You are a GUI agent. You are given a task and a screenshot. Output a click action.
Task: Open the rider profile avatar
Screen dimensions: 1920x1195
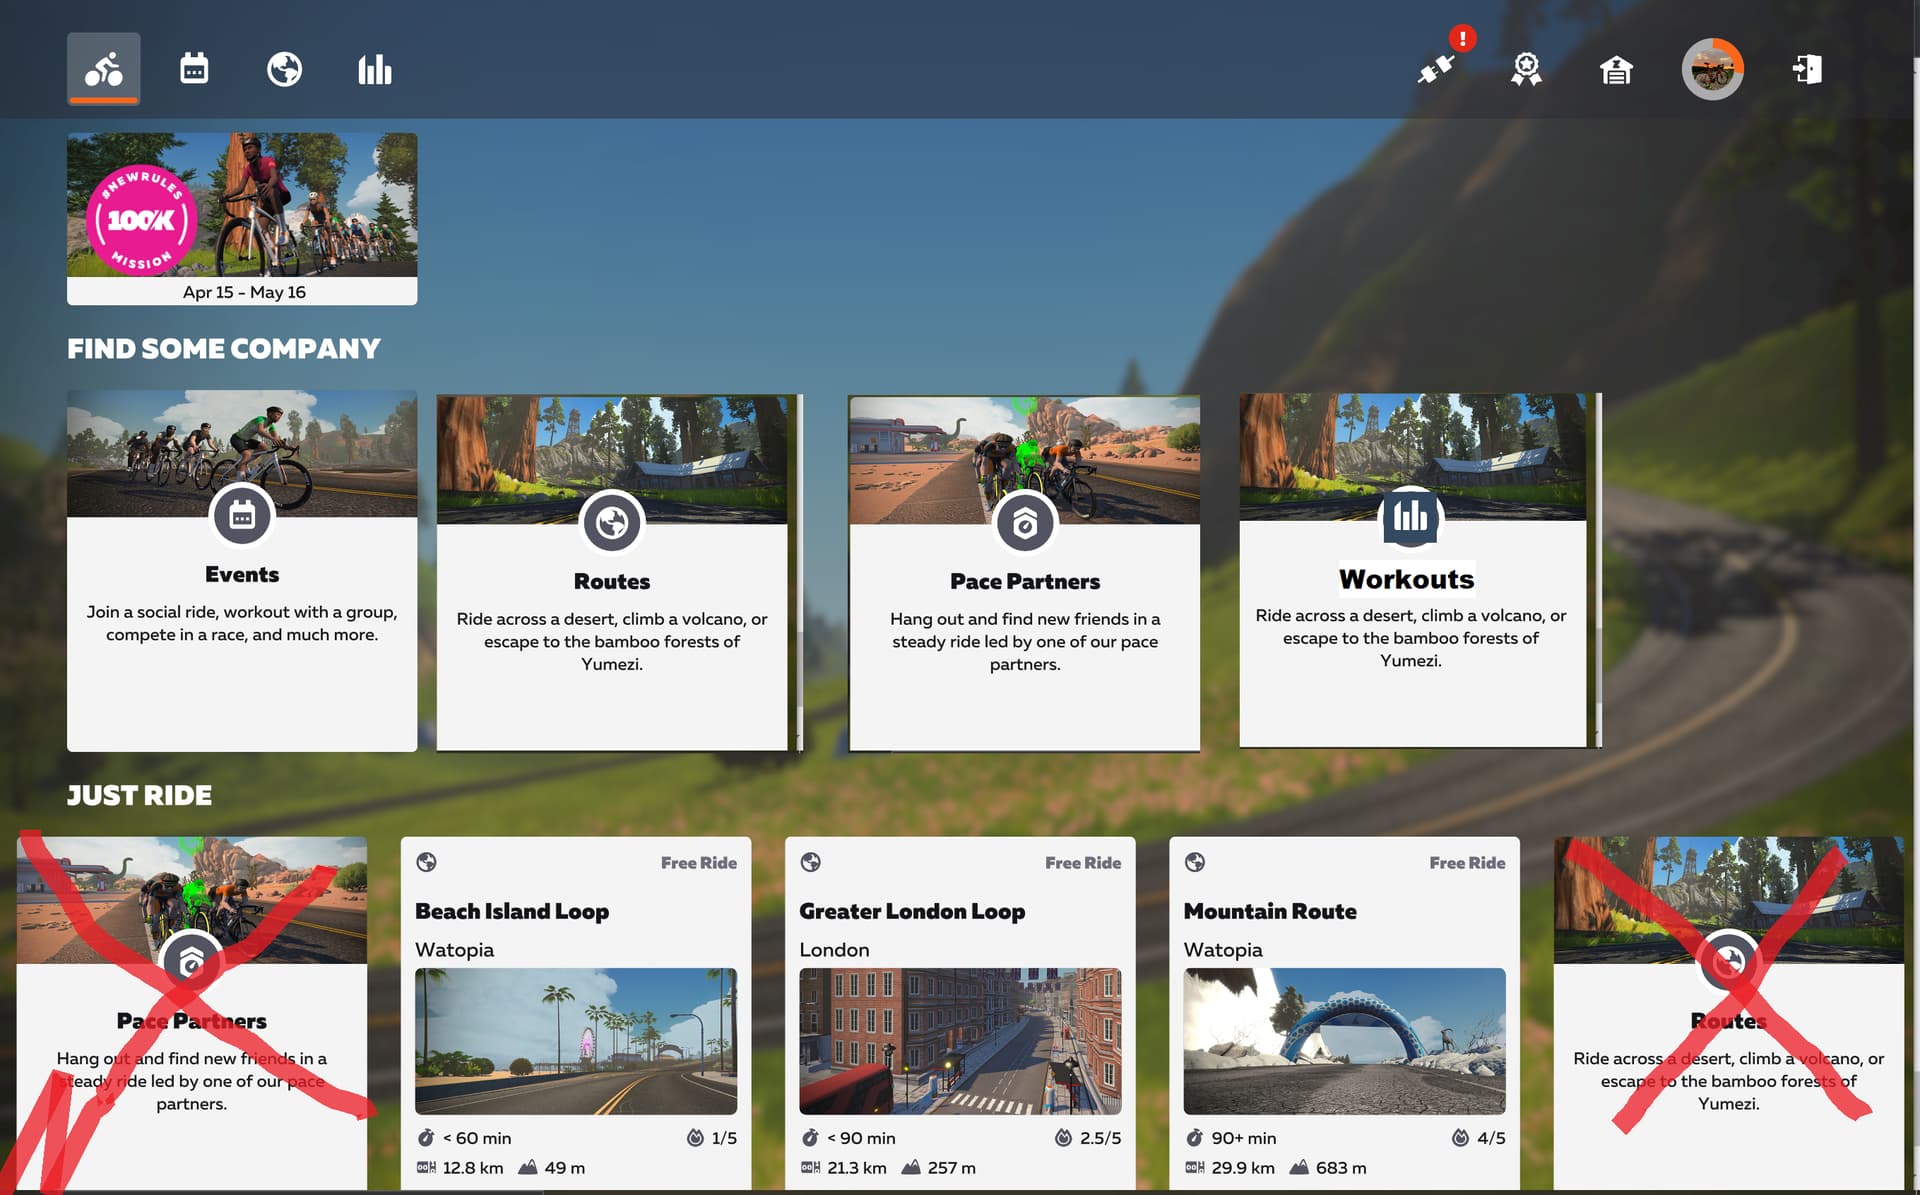tap(1713, 69)
